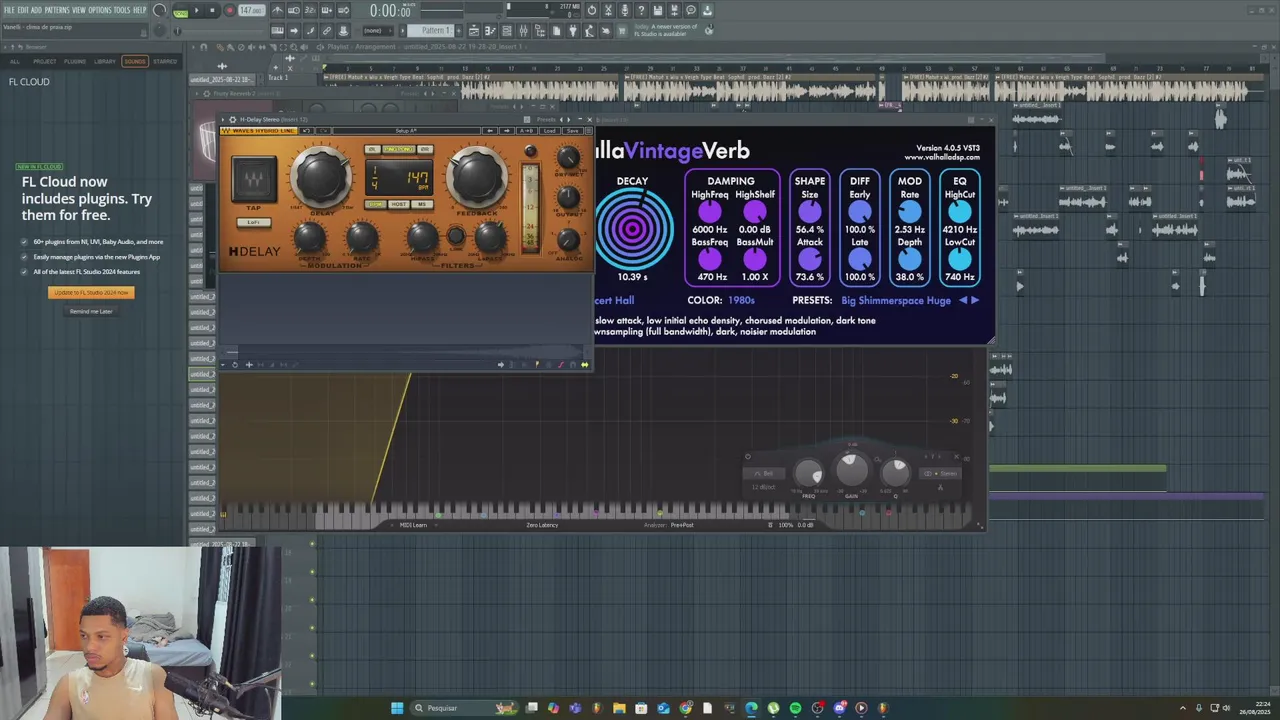Click the HIPASS filter knob in H-Delay
The height and width of the screenshot is (720, 1280).
(x=421, y=238)
